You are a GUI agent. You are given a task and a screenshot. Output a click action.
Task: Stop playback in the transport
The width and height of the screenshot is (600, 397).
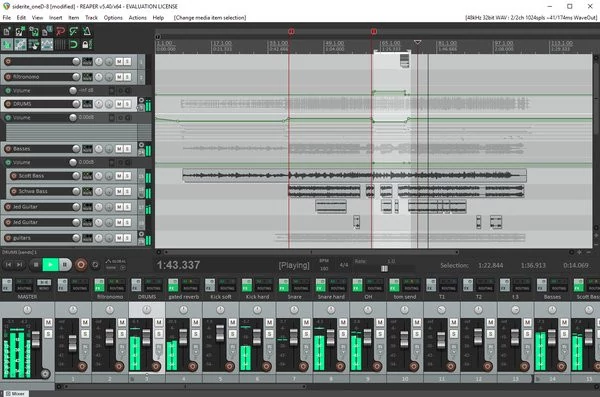pos(36,265)
